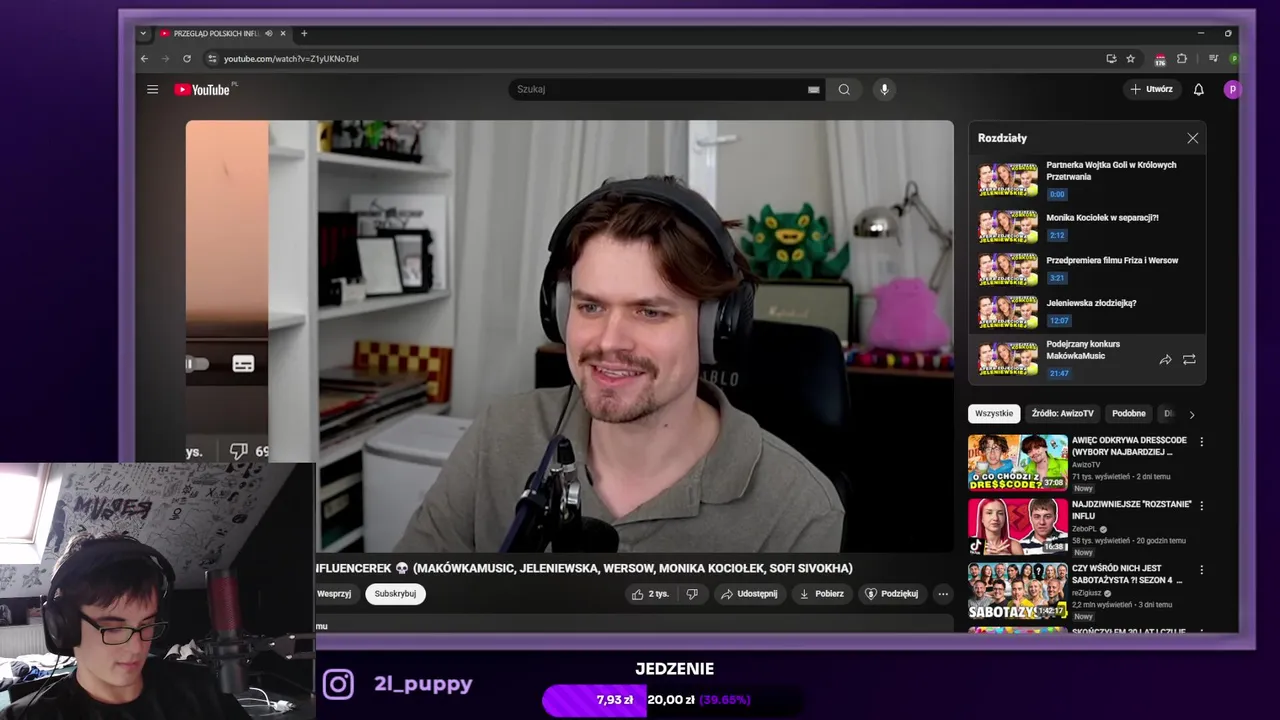Screen dimensions: 1280x720
Task: Click the video title under the player
Action: click(x=584, y=568)
